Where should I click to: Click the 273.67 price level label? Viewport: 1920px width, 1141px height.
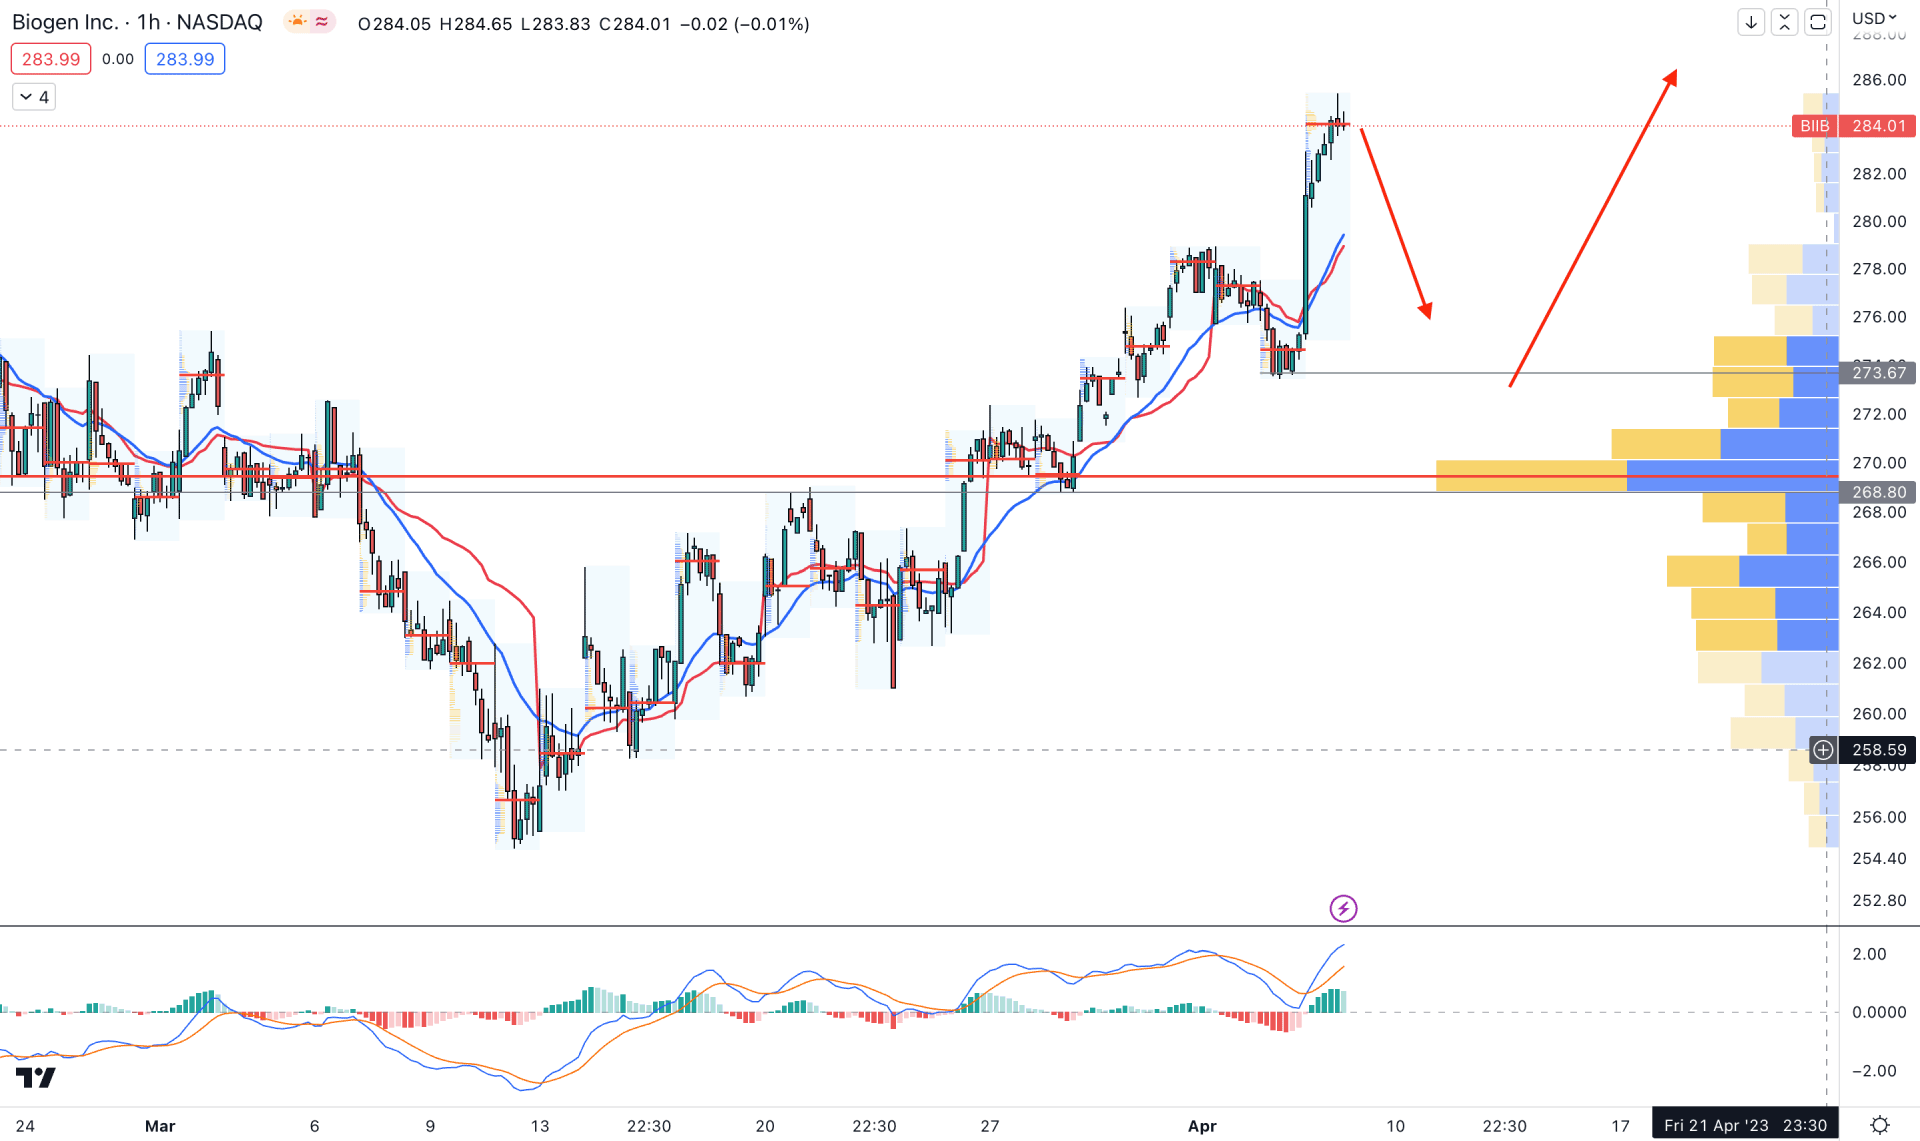[1878, 373]
